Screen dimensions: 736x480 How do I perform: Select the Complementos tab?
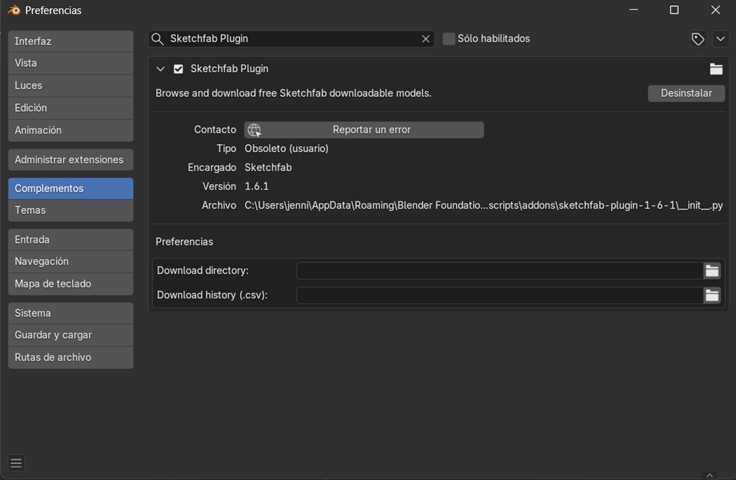click(71, 189)
